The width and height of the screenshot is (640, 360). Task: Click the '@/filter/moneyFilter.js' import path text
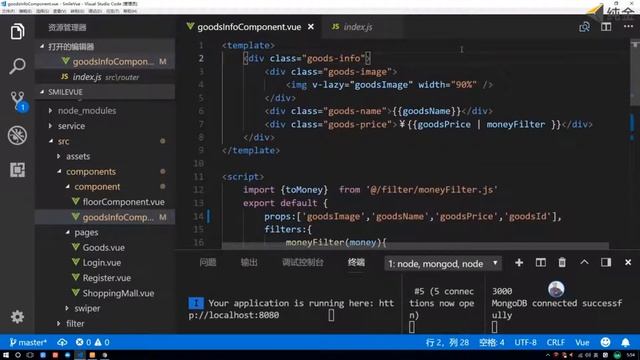(x=432, y=190)
